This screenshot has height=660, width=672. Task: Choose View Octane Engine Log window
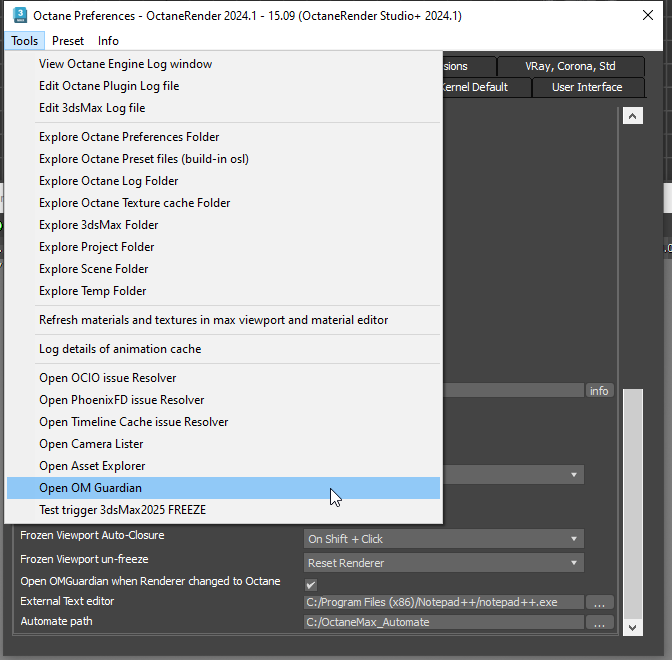[x=125, y=64]
